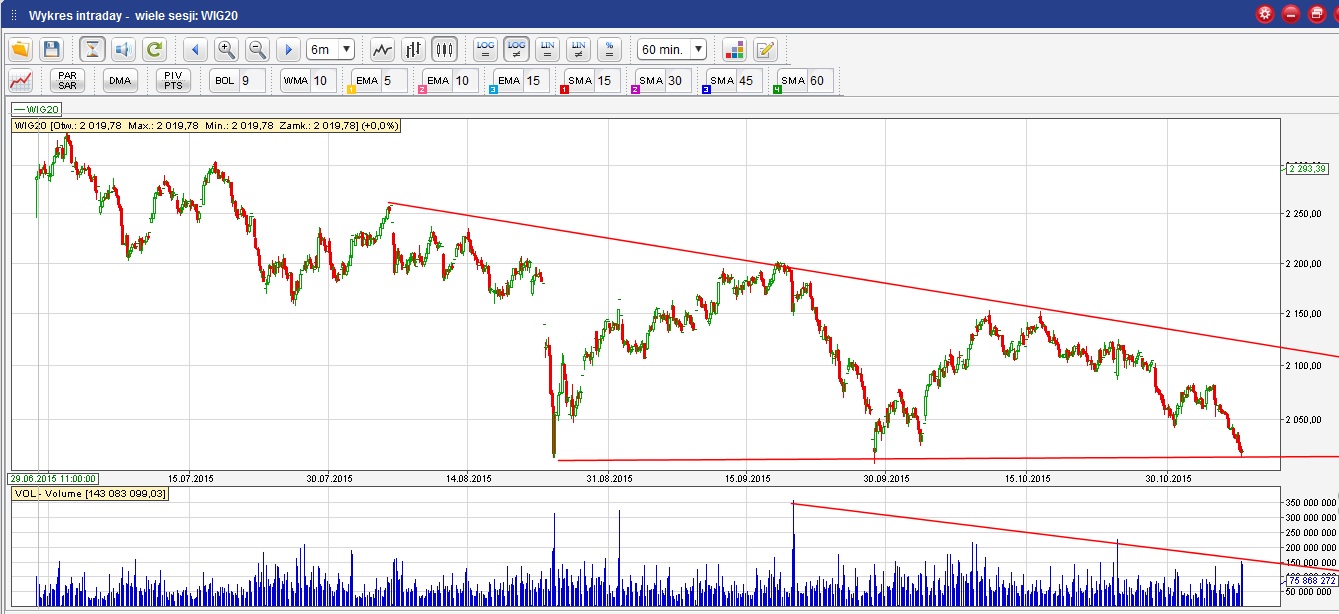Image resolution: width=1339 pixels, height=614 pixels.
Task: Edit the BOL period value field
Action: tap(251, 81)
